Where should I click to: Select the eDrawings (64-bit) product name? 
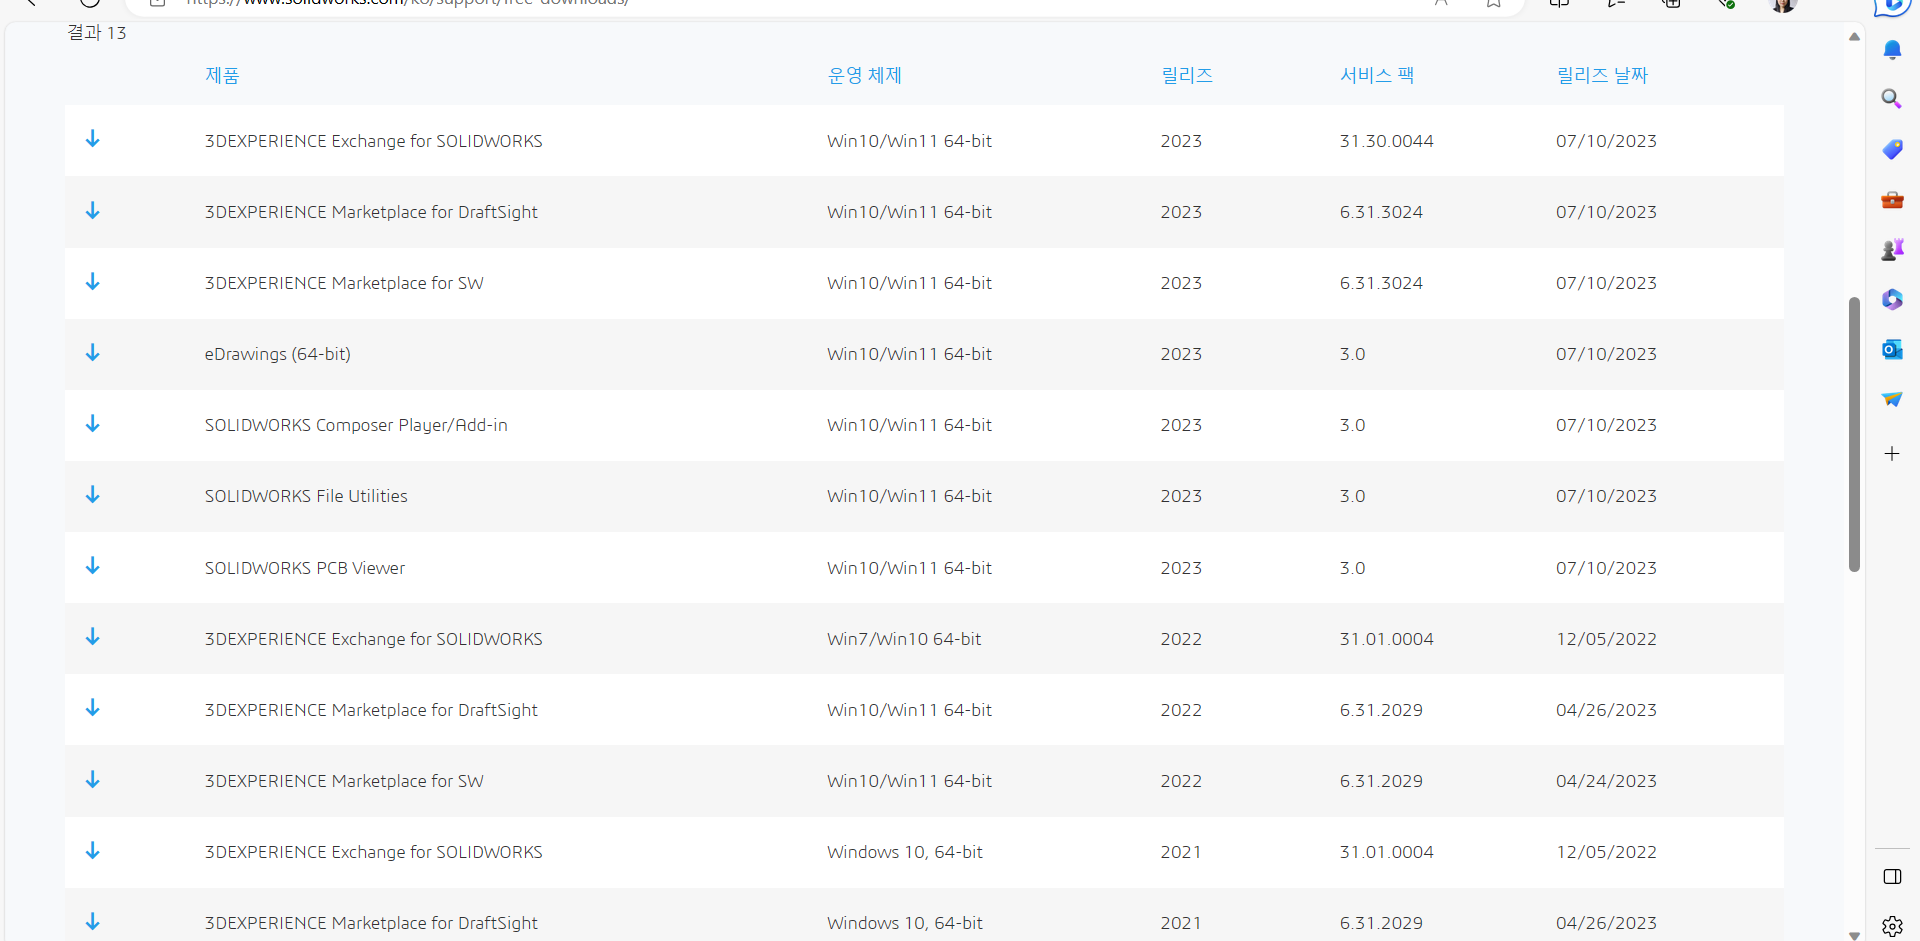(278, 354)
